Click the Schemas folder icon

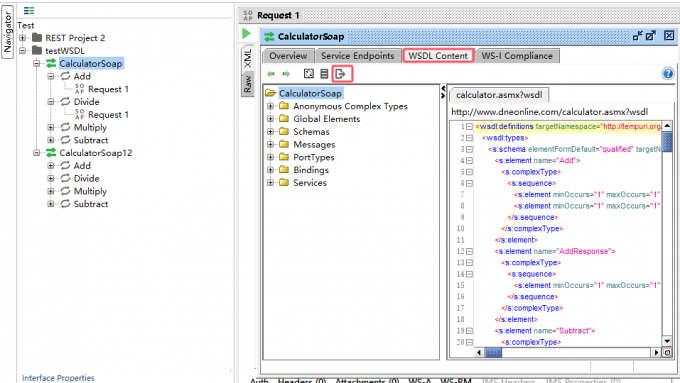pyautogui.click(x=284, y=131)
